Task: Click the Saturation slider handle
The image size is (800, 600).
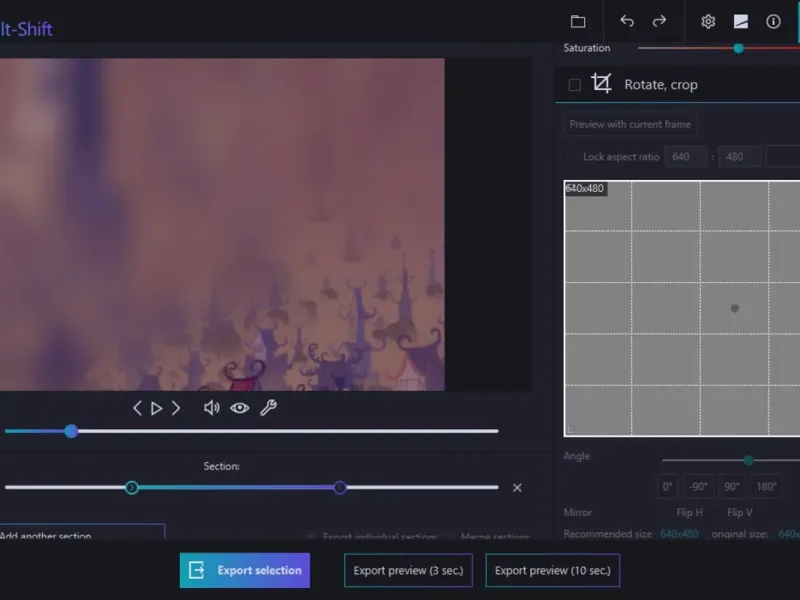Action: click(x=738, y=48)
